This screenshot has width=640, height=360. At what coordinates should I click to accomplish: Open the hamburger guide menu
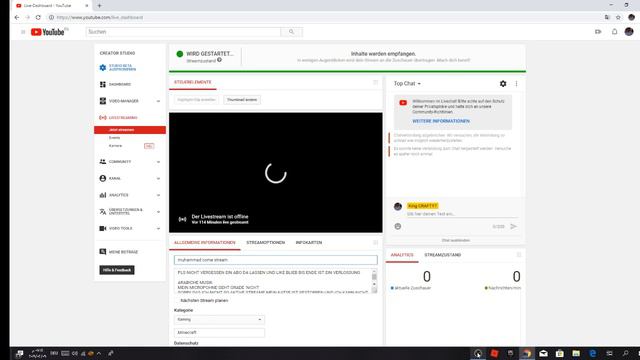[x=23, y=32]
